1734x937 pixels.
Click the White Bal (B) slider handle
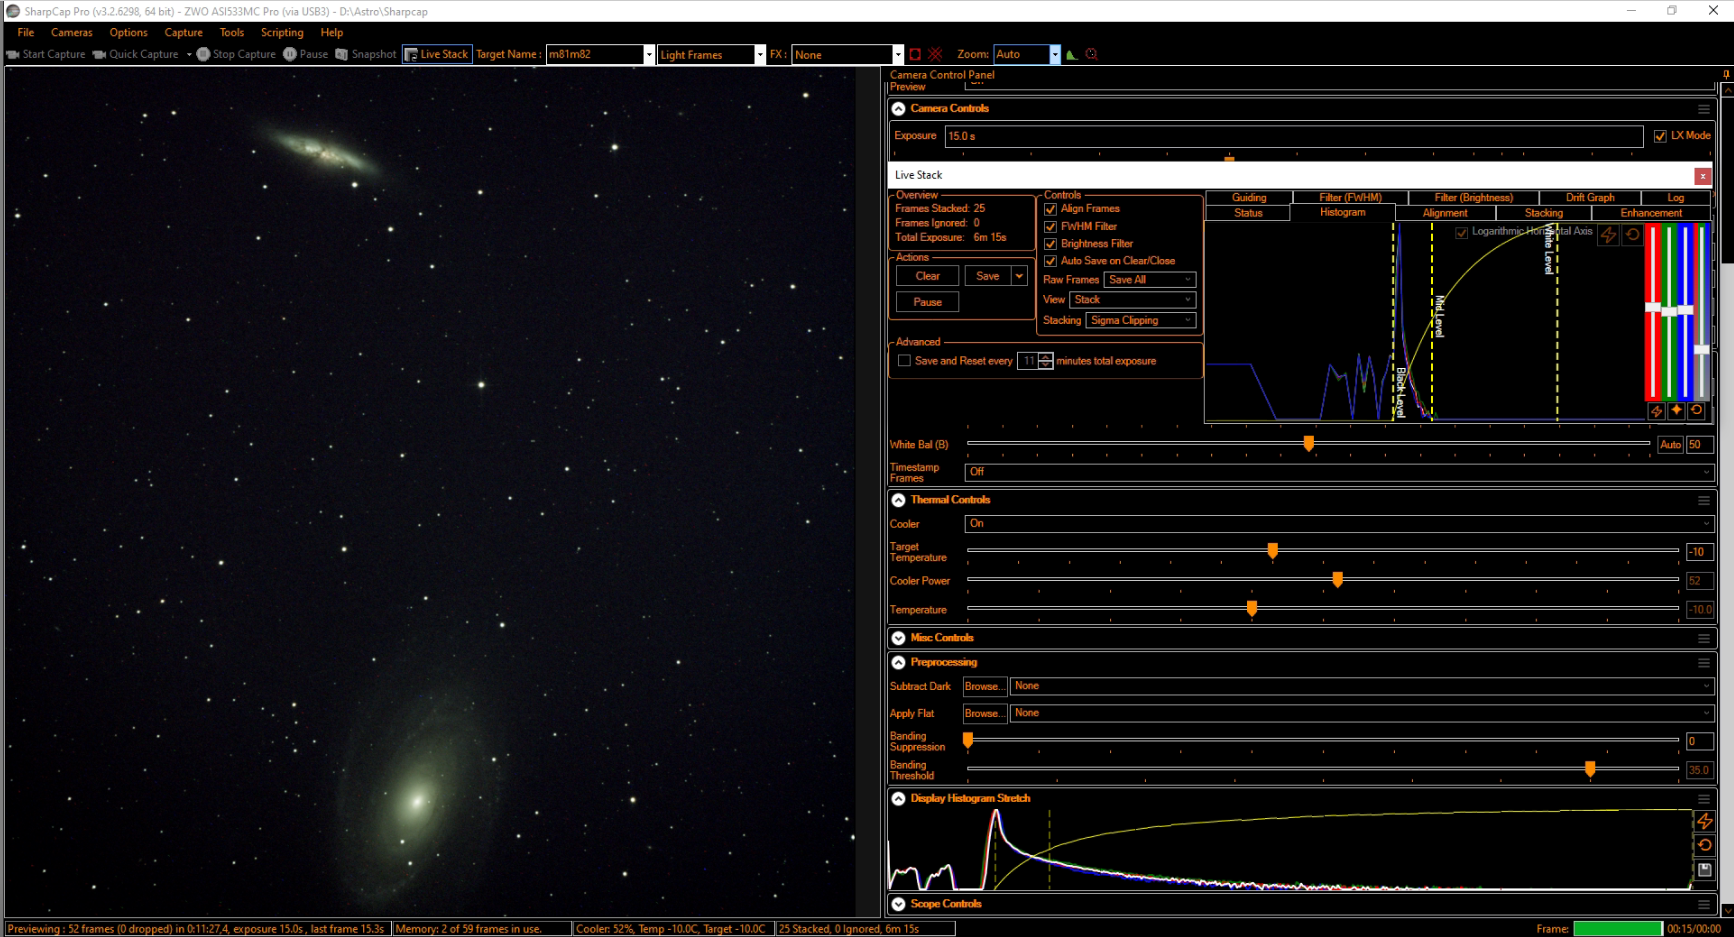pos(1309,443)
